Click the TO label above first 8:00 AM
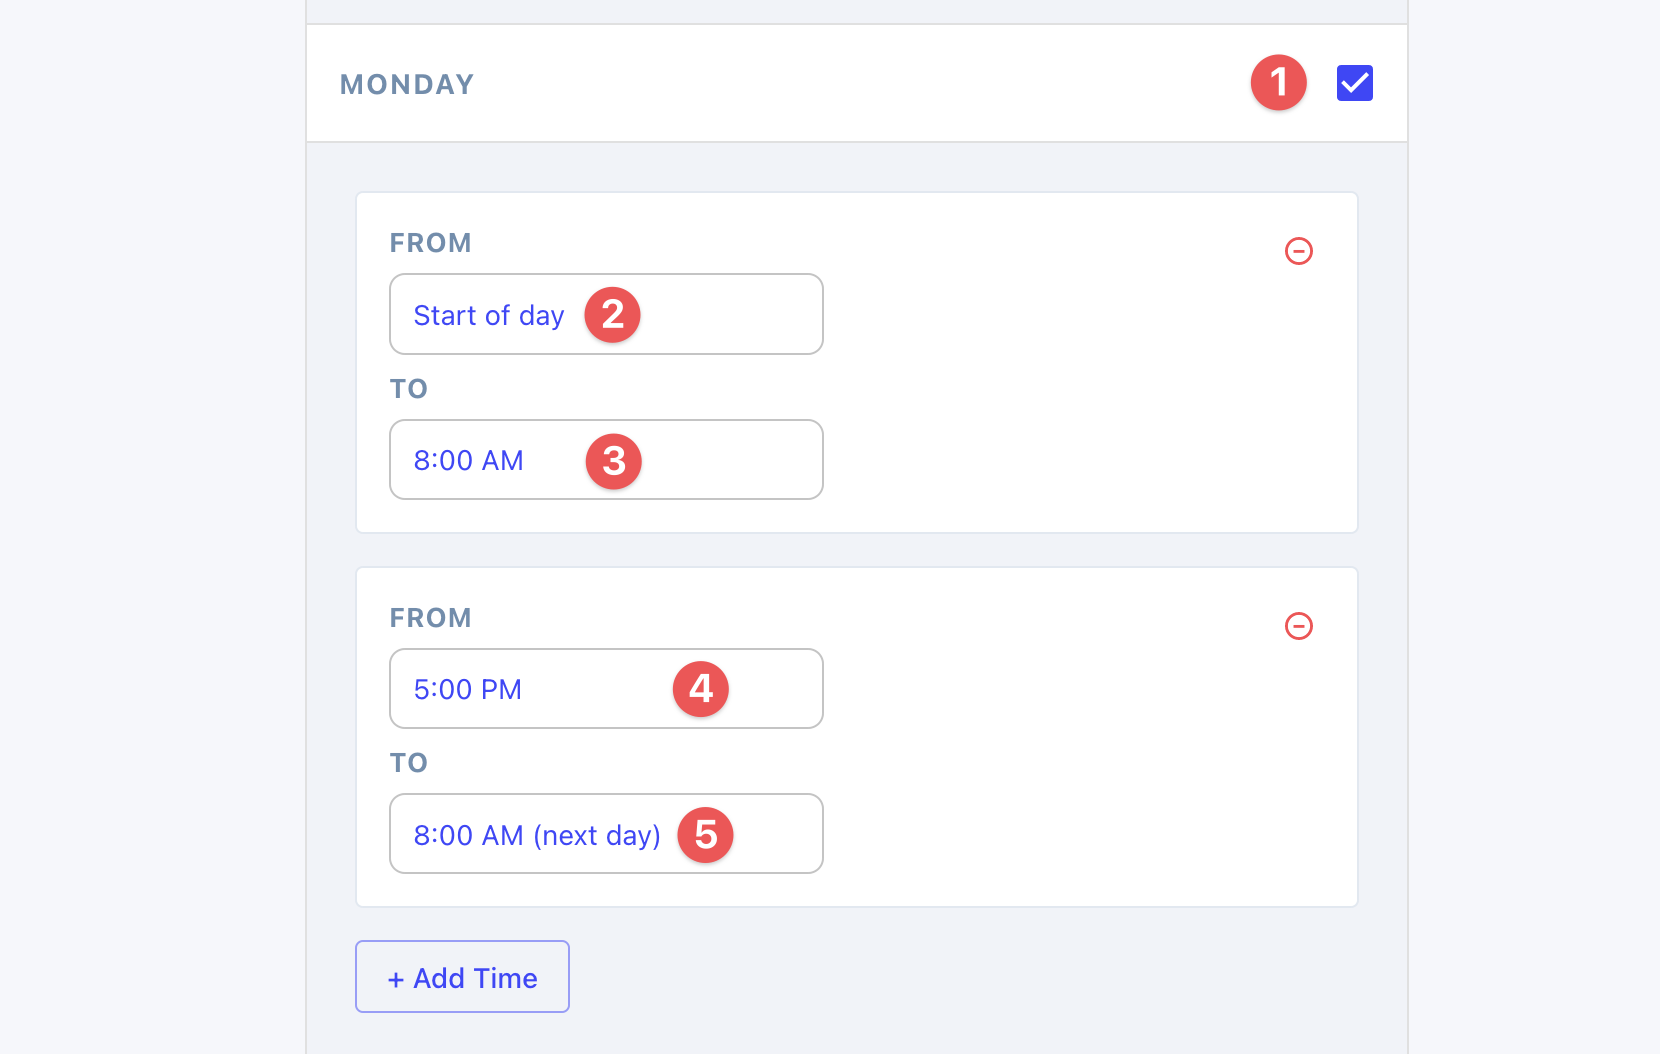Image resolution: width=1660 pixels, height=1054 pixels. [409, 389]
